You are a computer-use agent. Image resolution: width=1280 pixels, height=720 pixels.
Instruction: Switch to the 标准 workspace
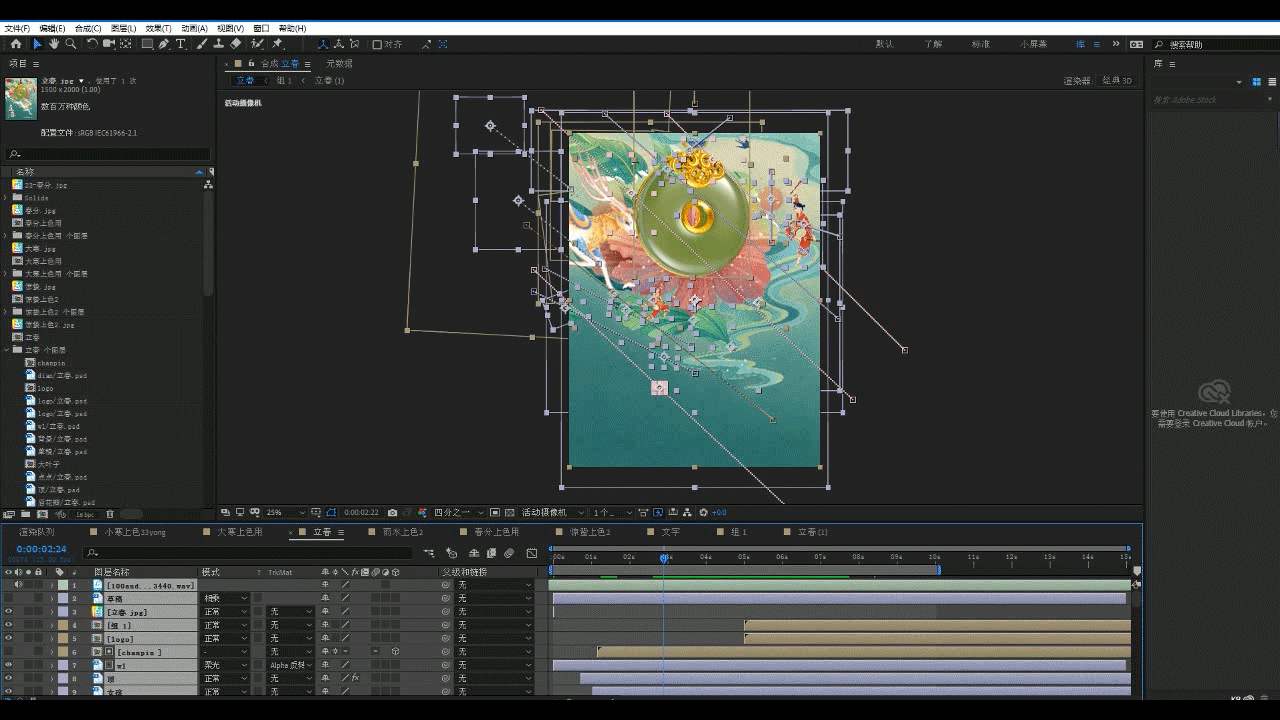981,44
